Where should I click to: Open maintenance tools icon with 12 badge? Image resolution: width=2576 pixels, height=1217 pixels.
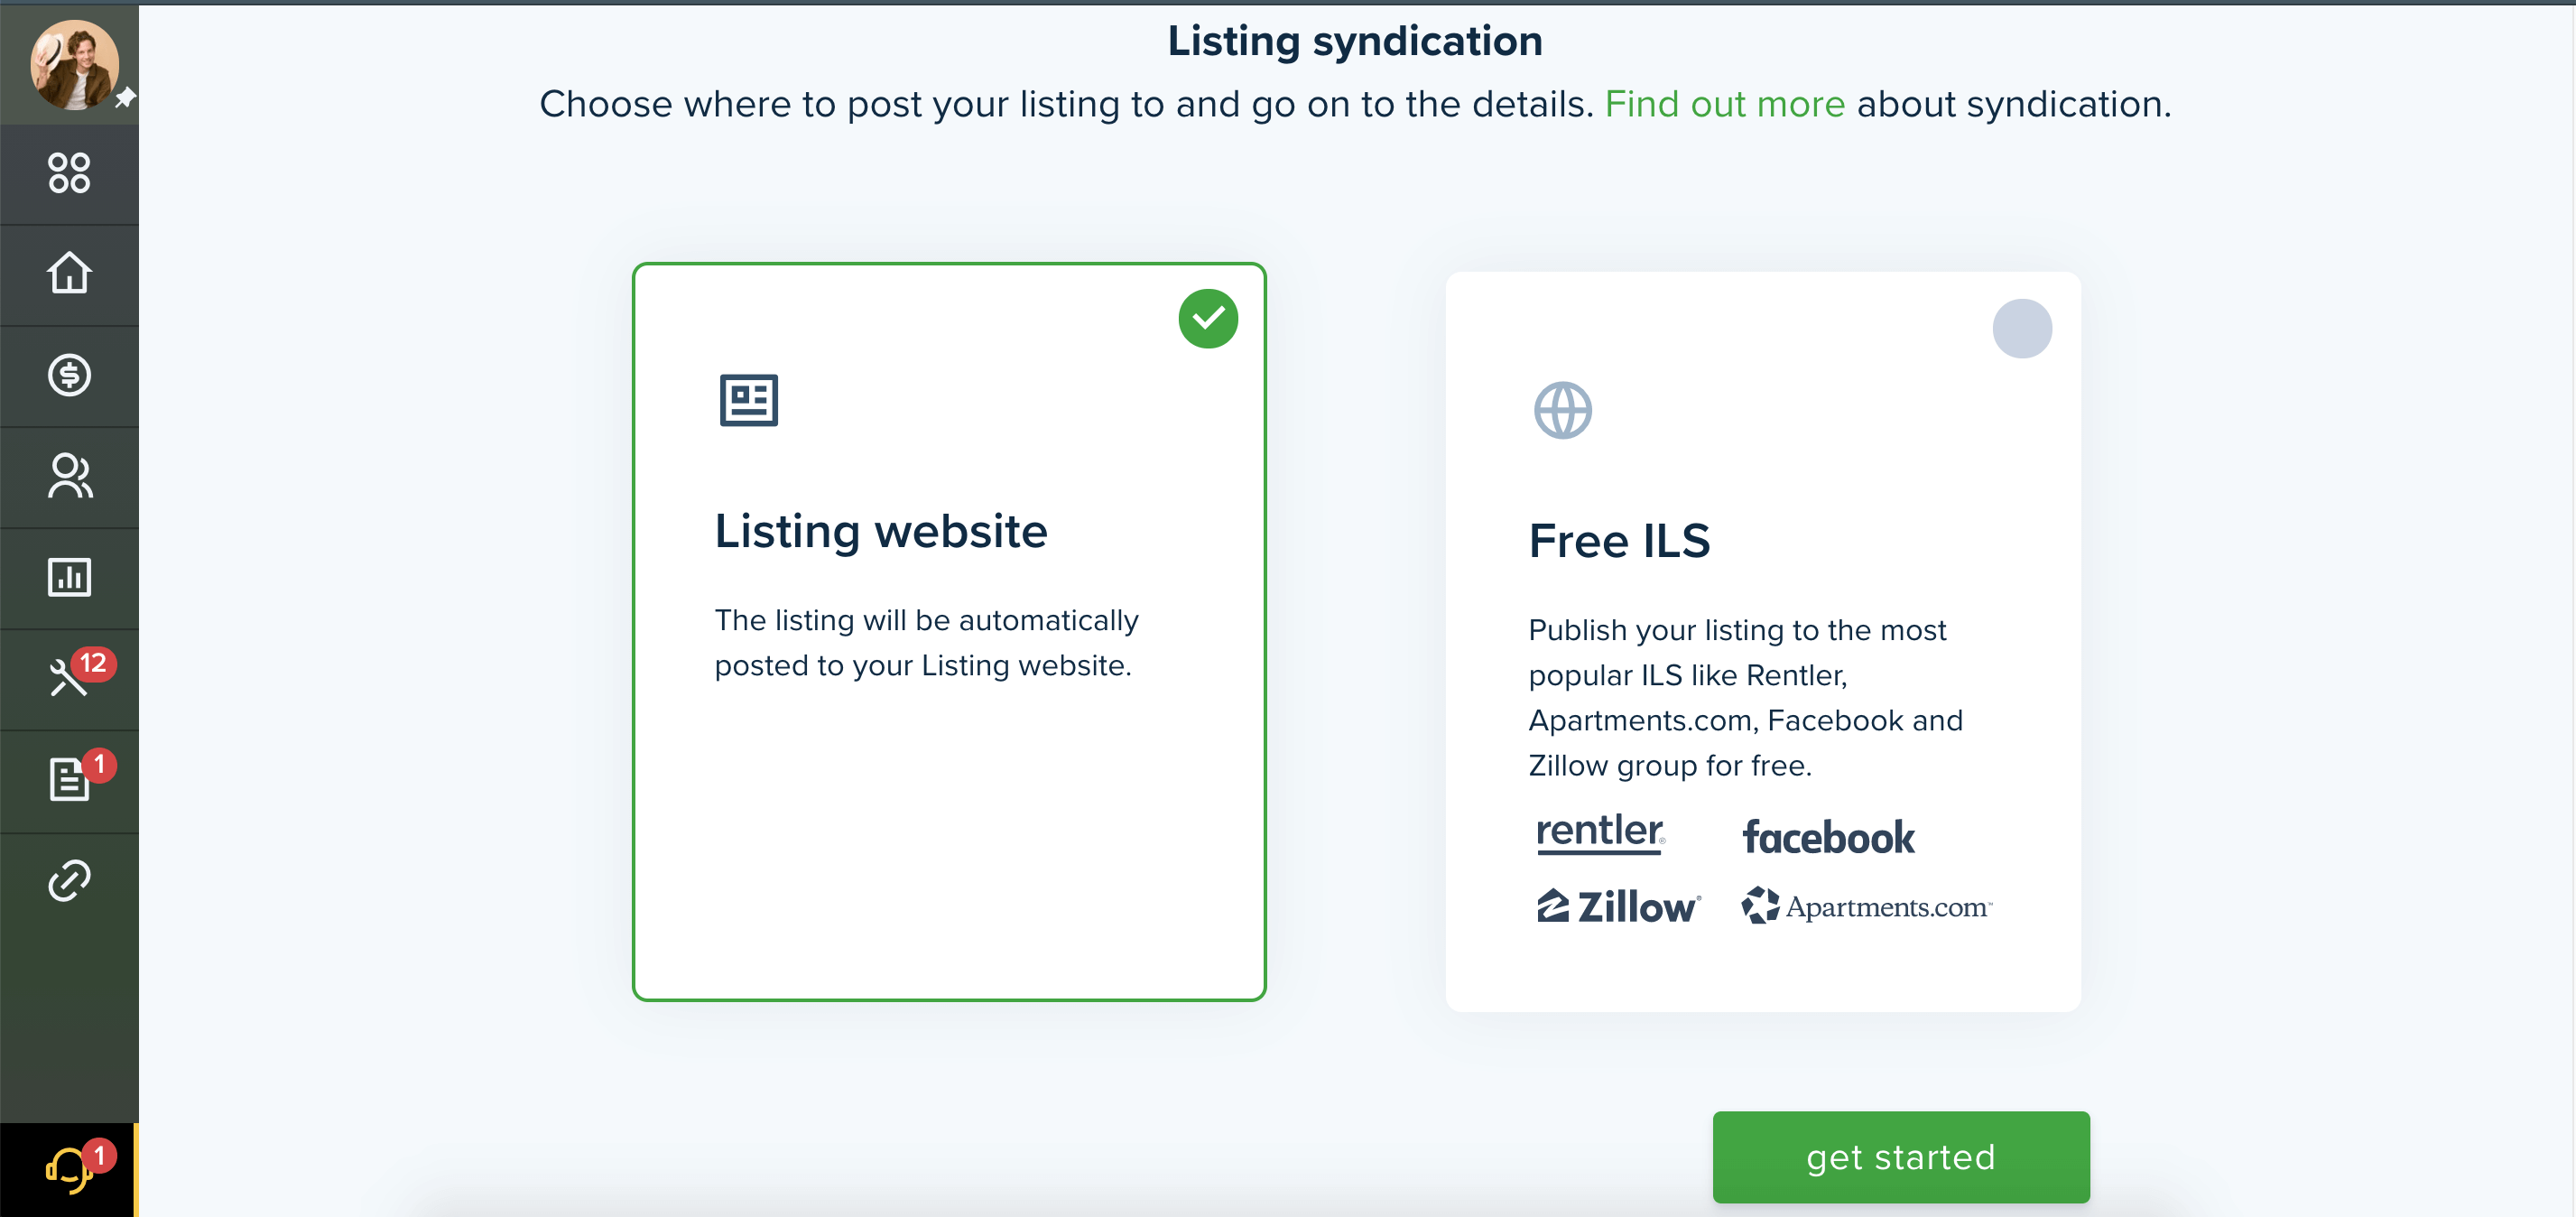tap(69, 677)
